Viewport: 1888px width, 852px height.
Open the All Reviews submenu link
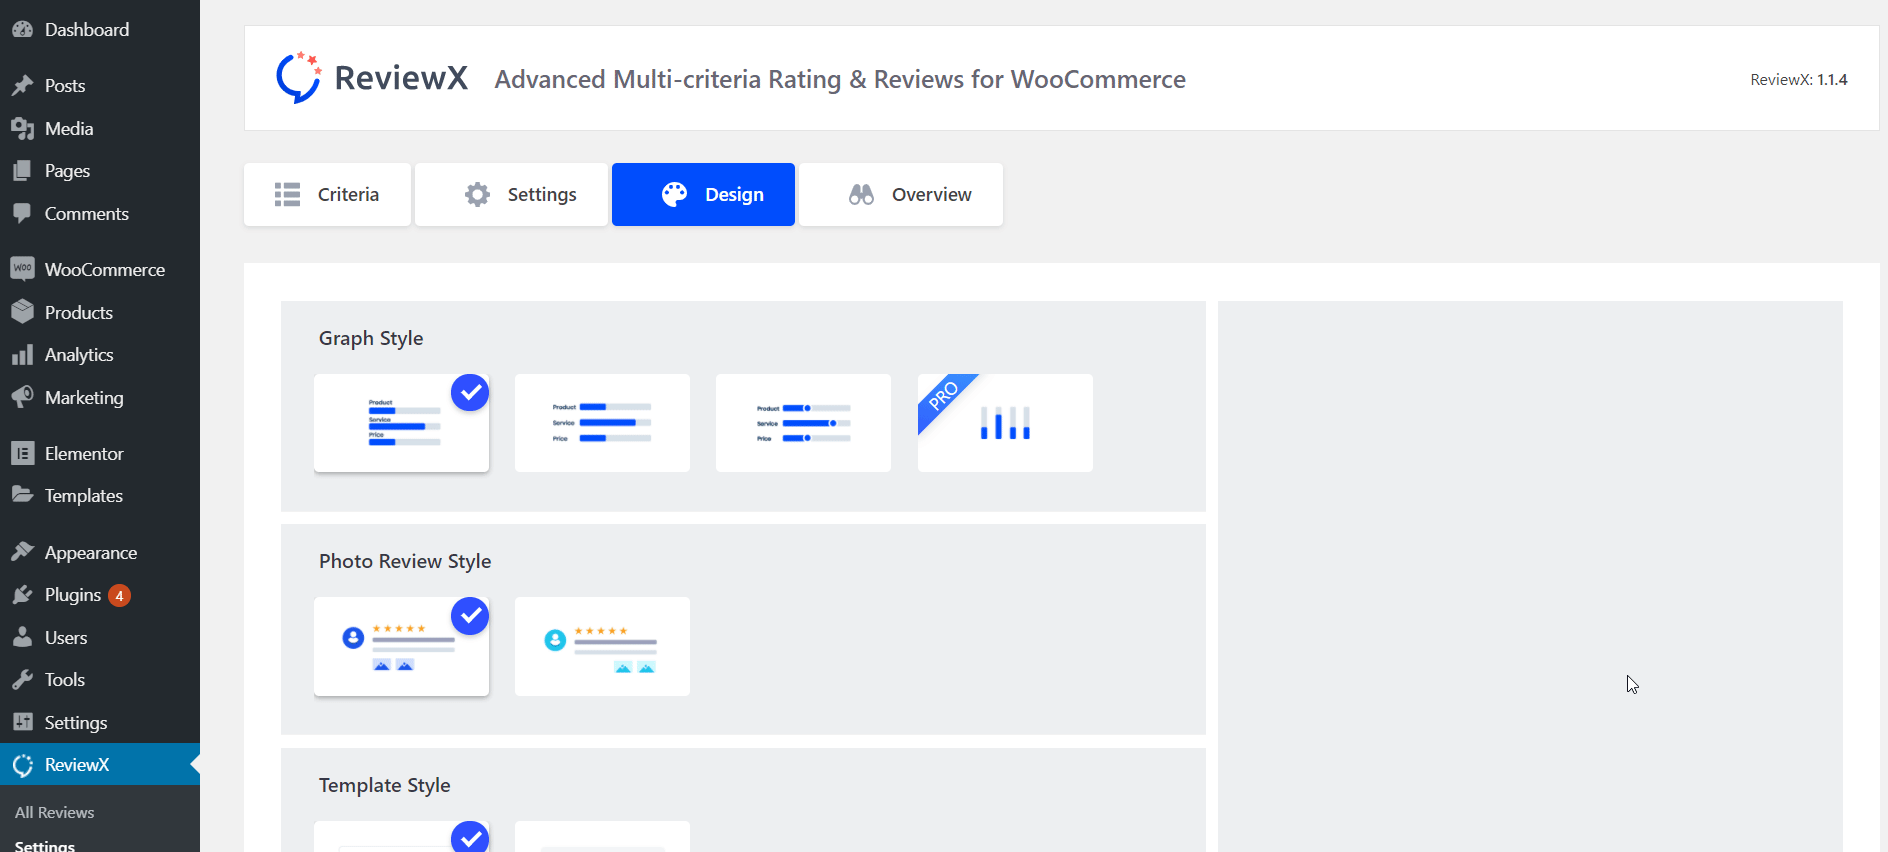[55, 813]
